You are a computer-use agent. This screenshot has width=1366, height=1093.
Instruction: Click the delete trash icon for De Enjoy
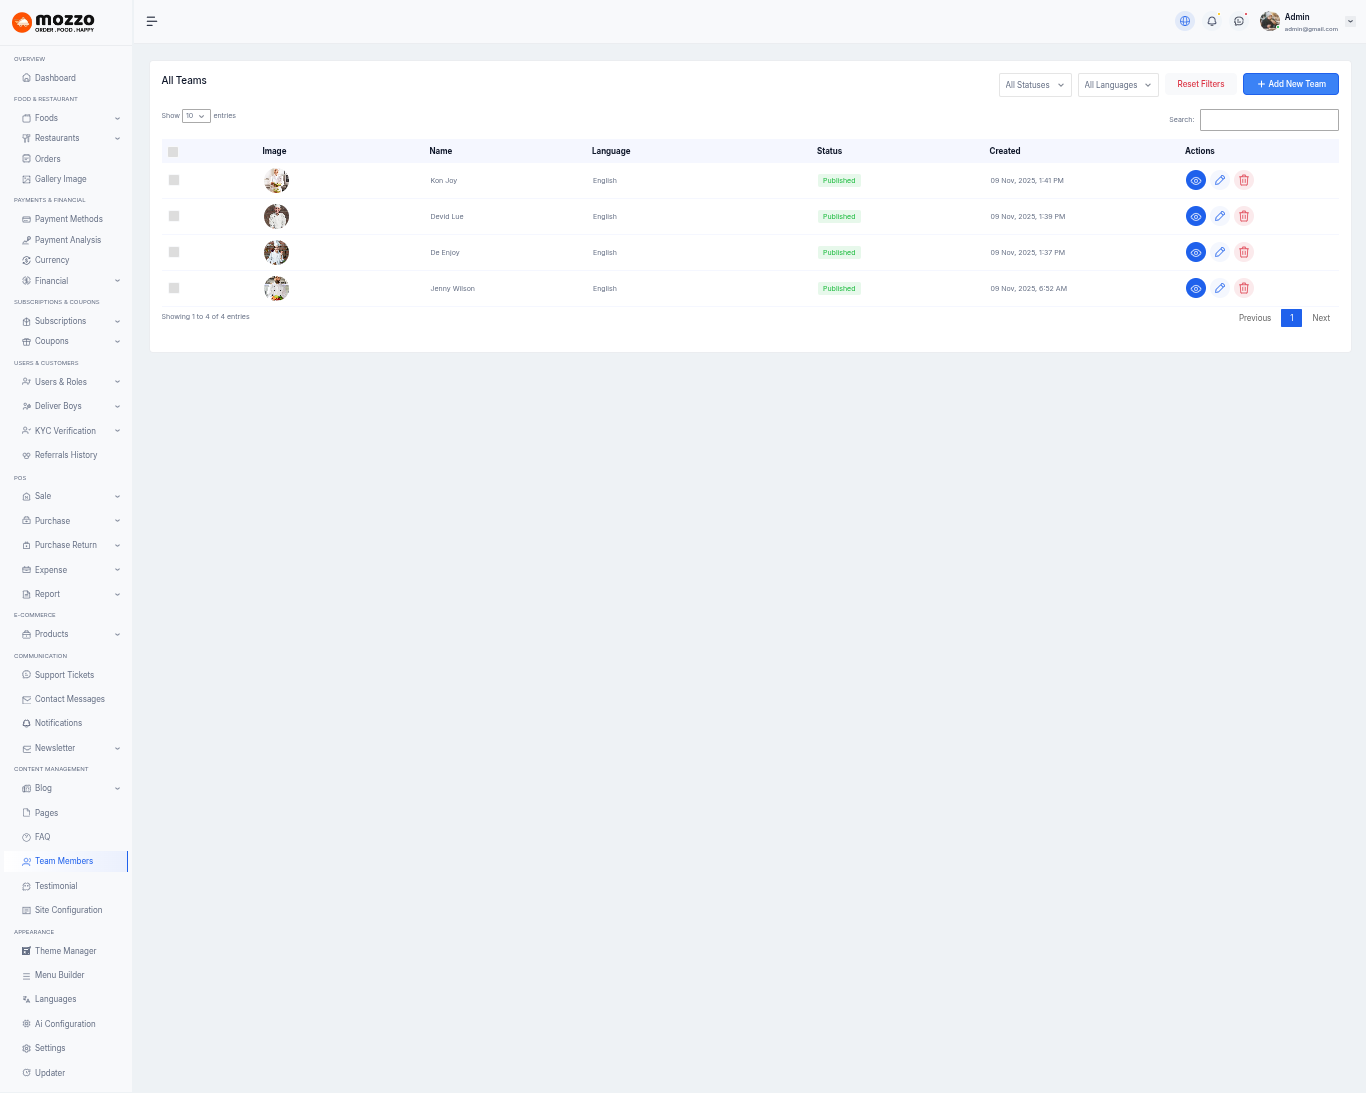(1244, 252)
